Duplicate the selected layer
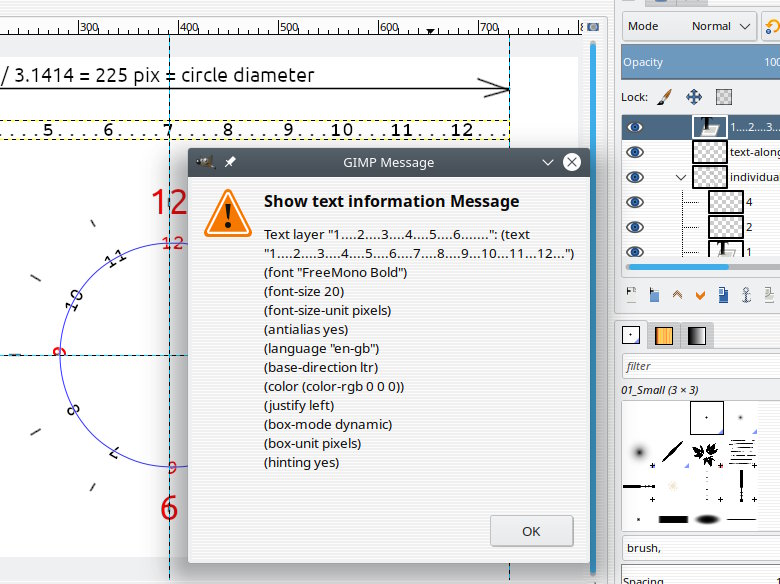The height and width of the screenshot is (584, 780). point(723,294)
